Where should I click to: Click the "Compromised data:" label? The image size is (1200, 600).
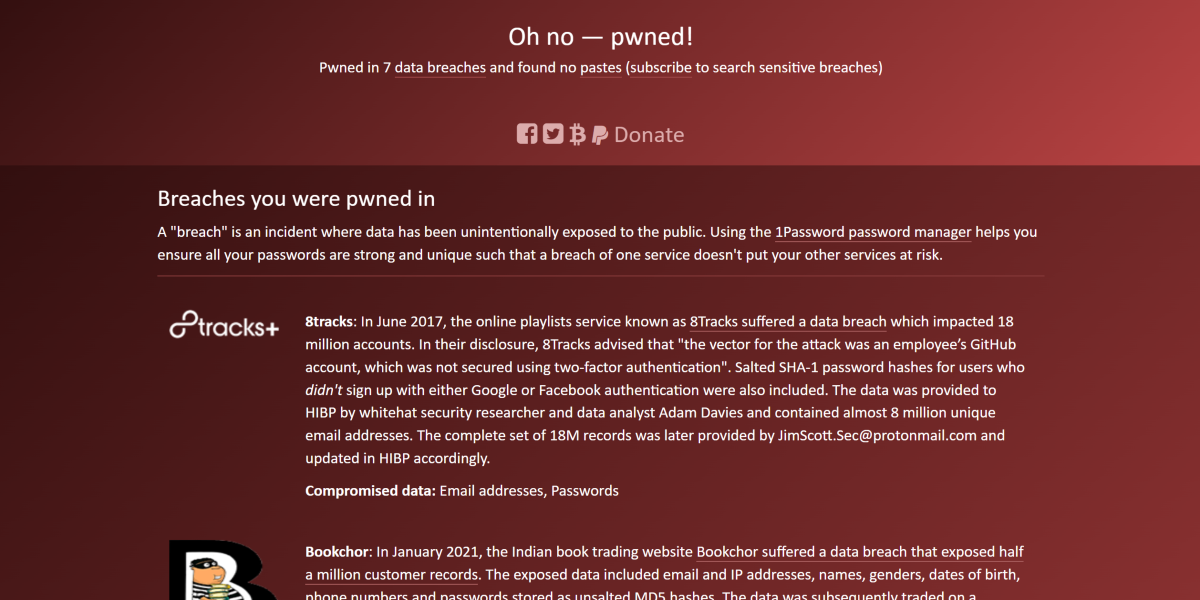(370, 491)
